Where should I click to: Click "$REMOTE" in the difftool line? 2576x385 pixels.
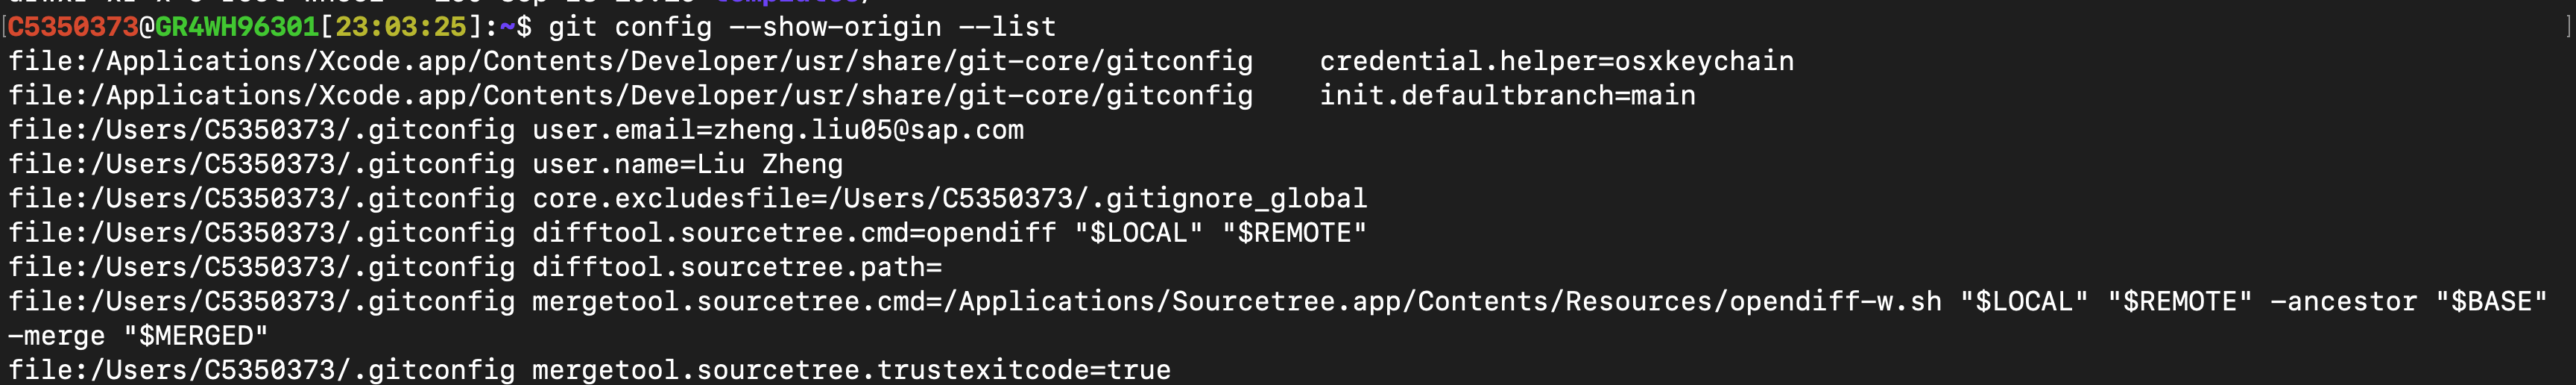point(1294,233)
